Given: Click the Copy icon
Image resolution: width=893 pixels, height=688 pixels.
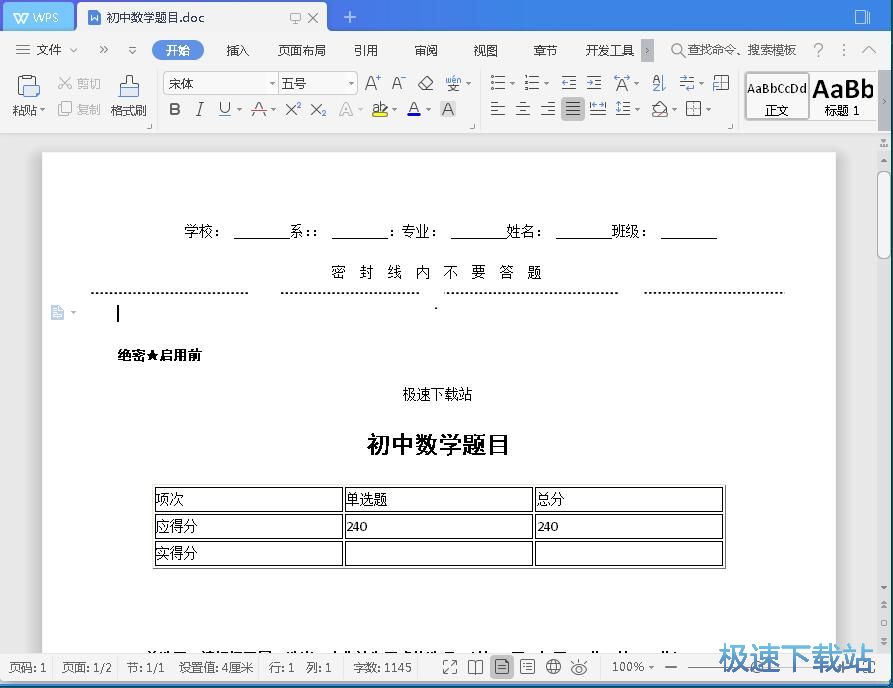Looking at the screenshot, I should [x=64, y=109].
